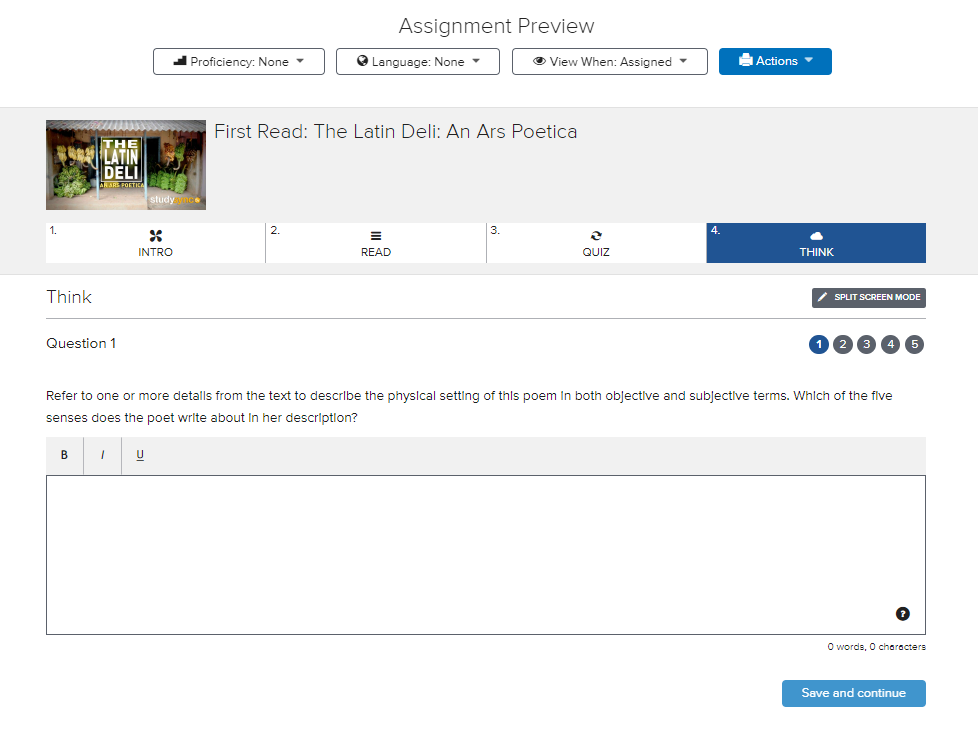Open the View When: Assigned dropdown

(609, 61)
